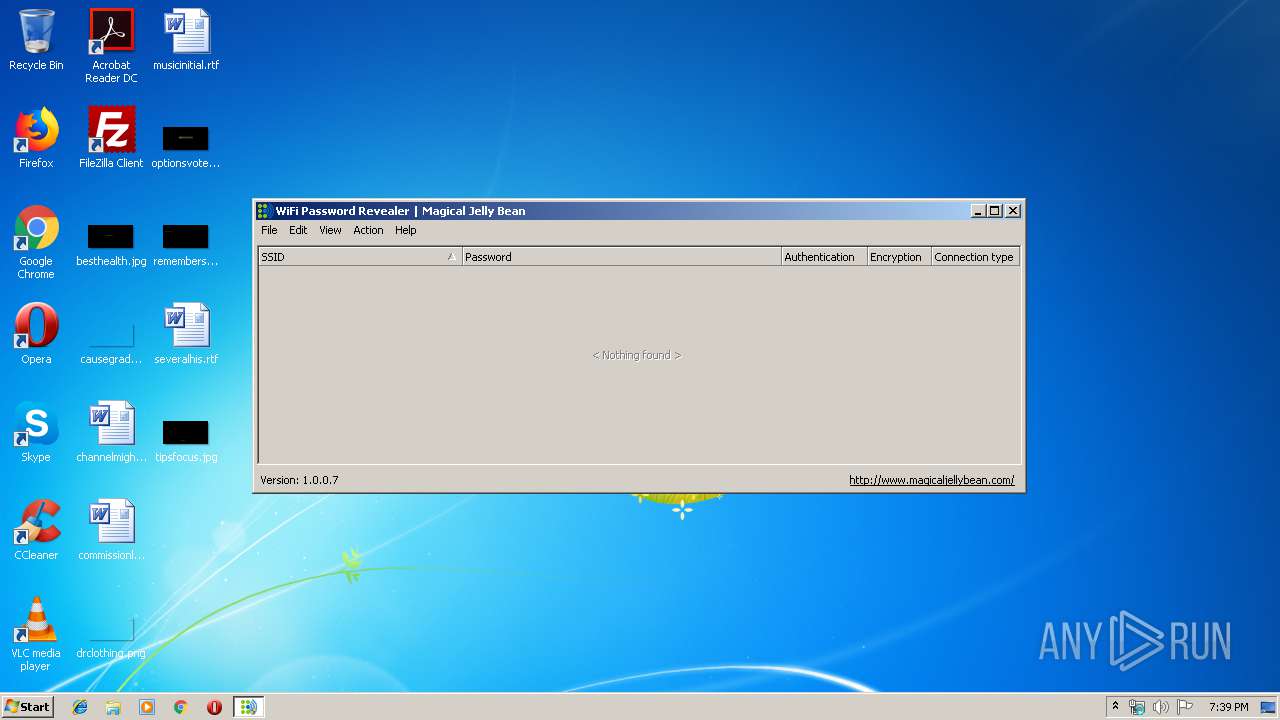The width and height of the screenshot is (1280, 720).
Task: Minimize the WiFi Password Revealer window
Action: point(978,210)
